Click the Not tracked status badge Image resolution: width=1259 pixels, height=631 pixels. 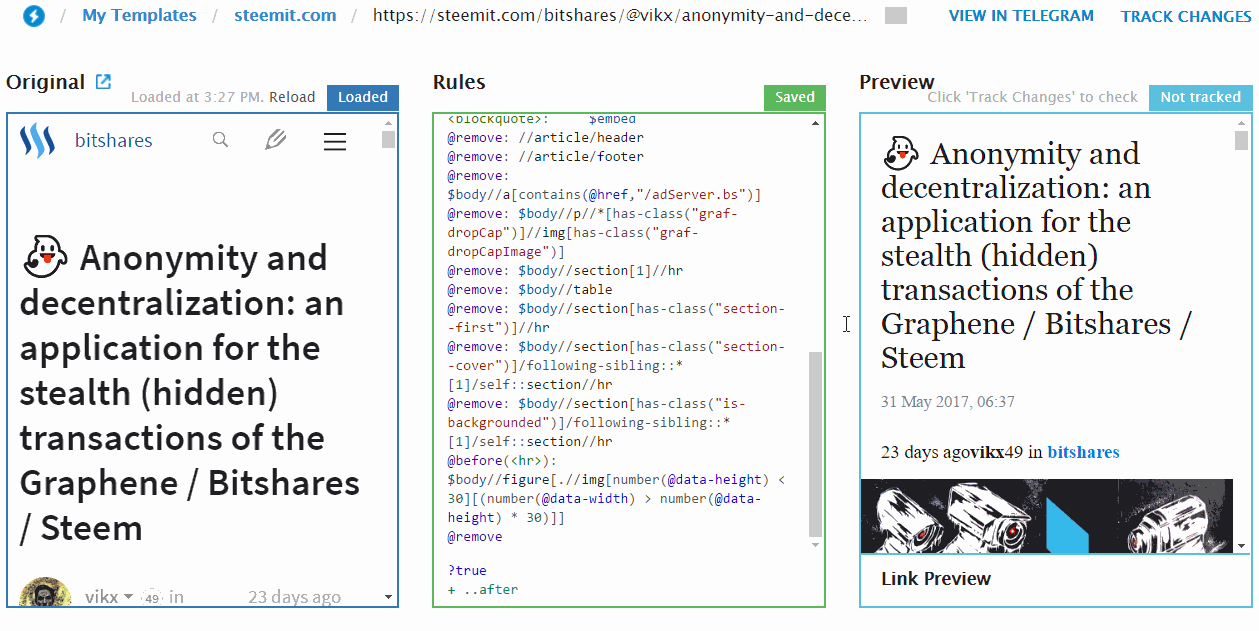pos(1200,97)
